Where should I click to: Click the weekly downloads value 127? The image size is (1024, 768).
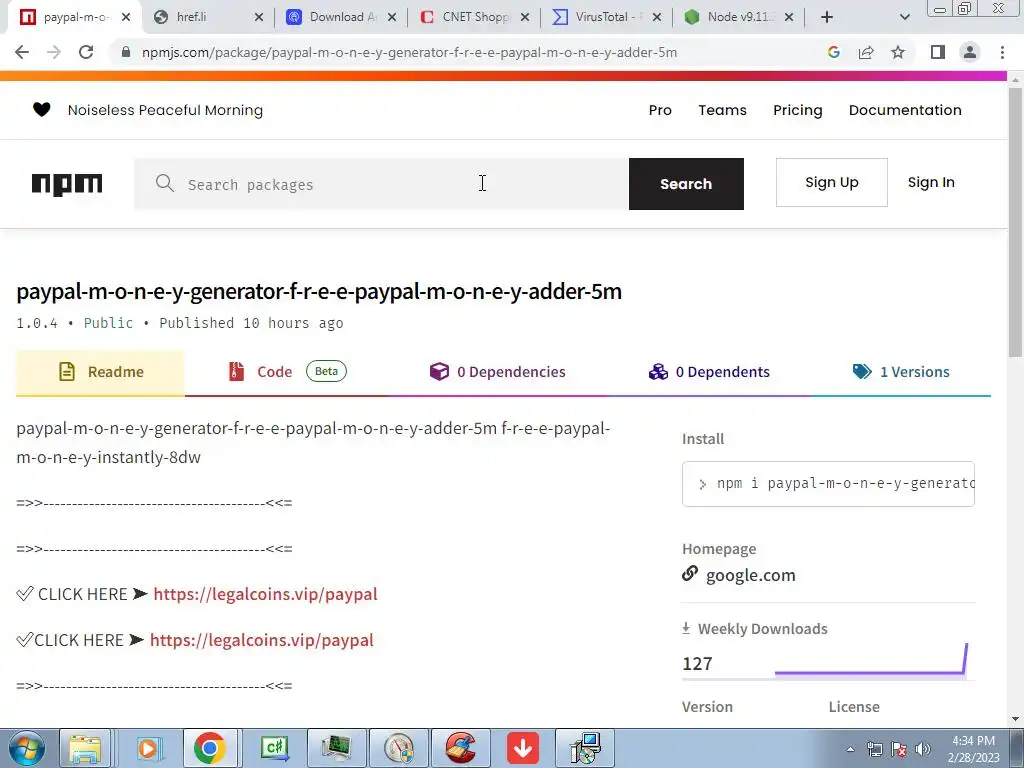697,664
